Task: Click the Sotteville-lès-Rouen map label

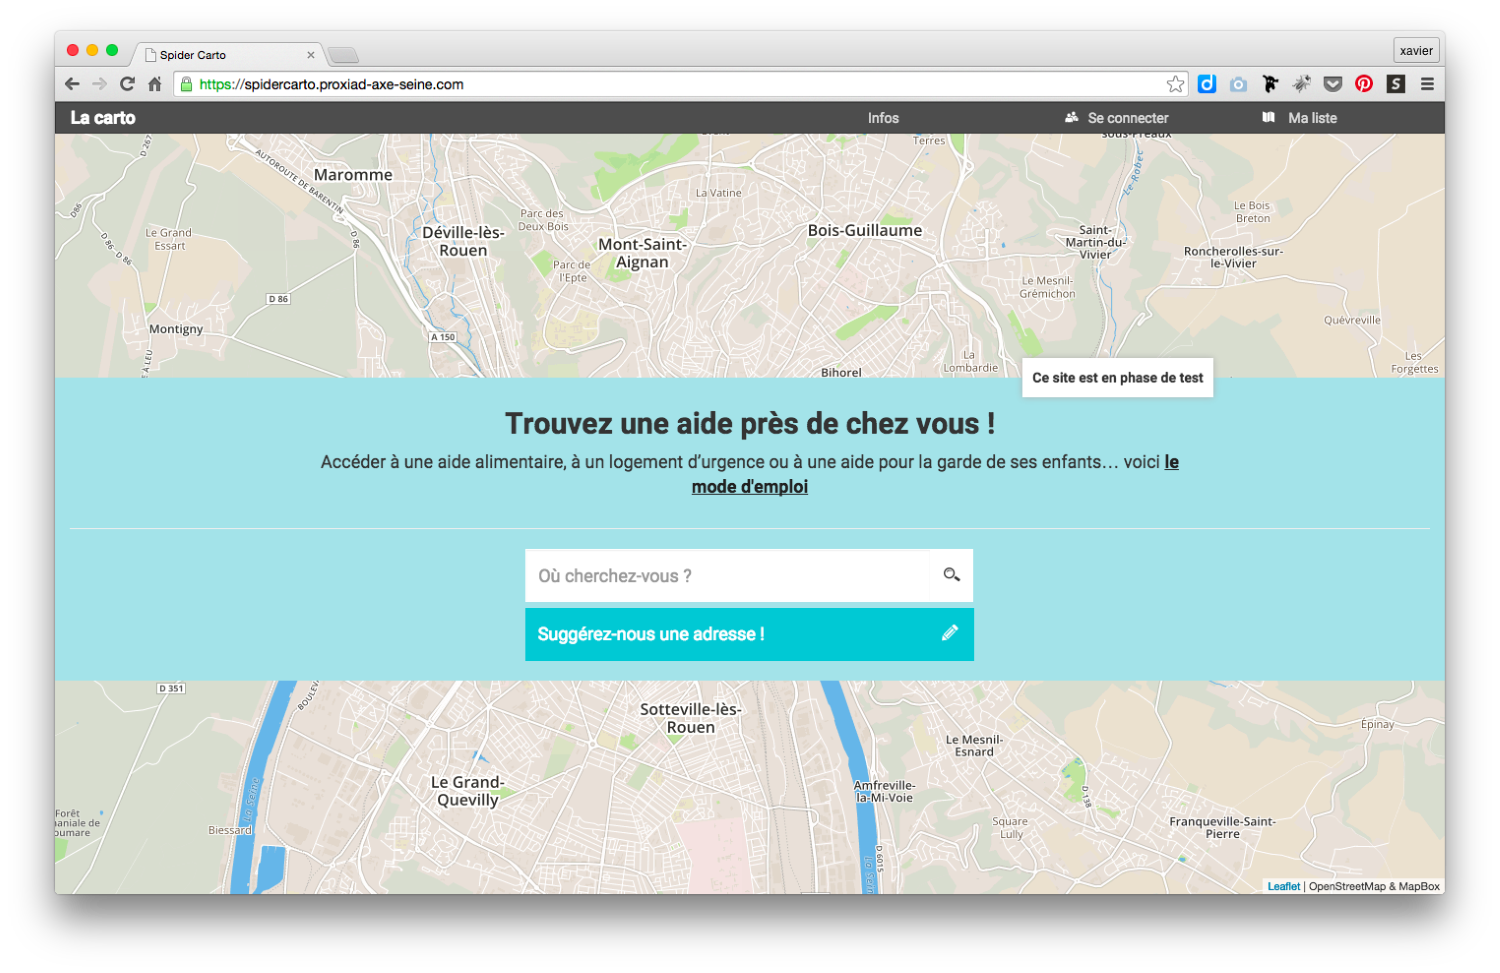Action: tap(691, 718)
